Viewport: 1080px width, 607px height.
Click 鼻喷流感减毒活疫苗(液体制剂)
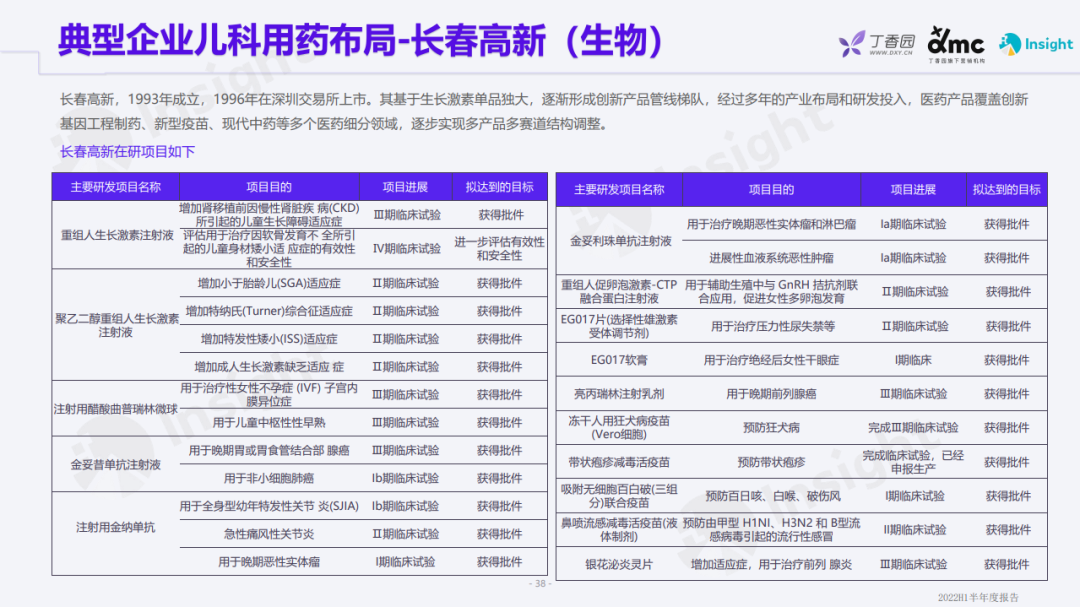pos(619,530)
